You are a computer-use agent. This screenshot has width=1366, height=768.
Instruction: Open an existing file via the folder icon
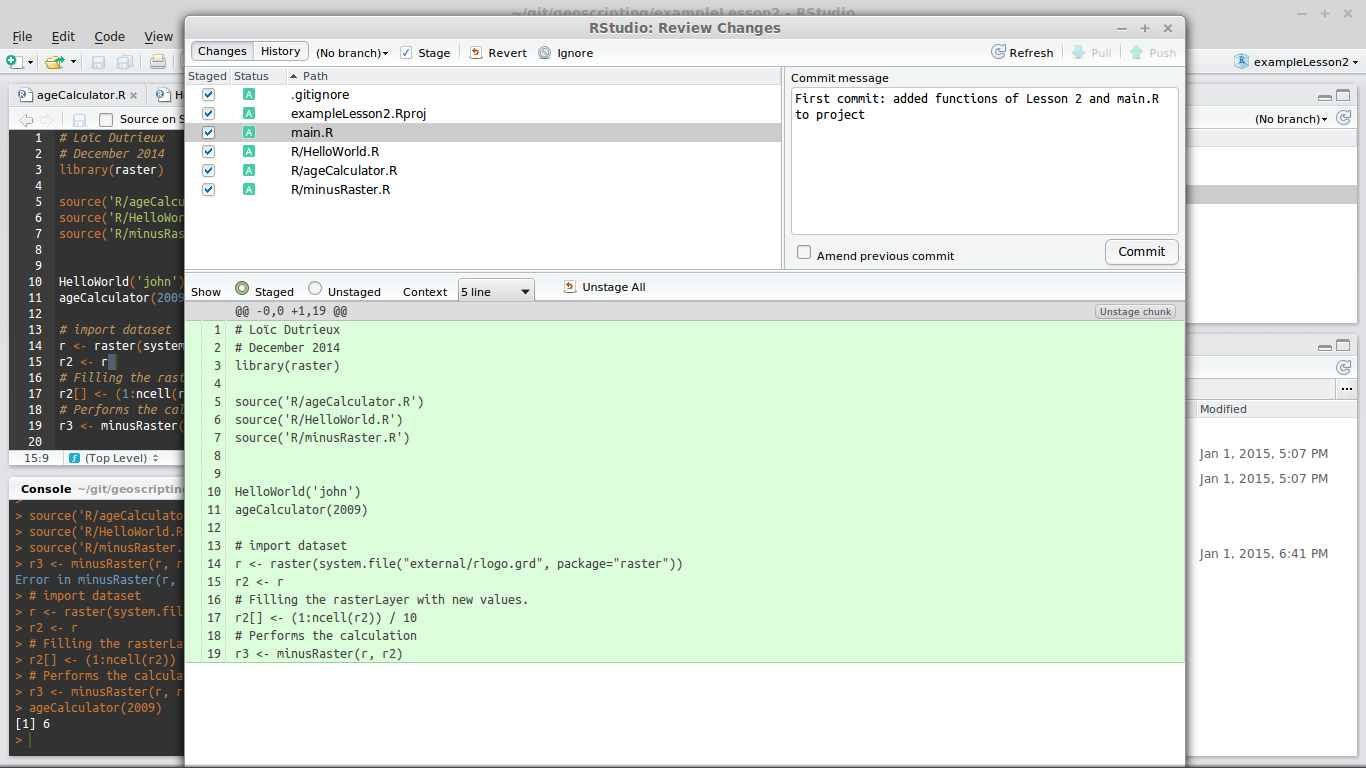(x=55, y=62)
